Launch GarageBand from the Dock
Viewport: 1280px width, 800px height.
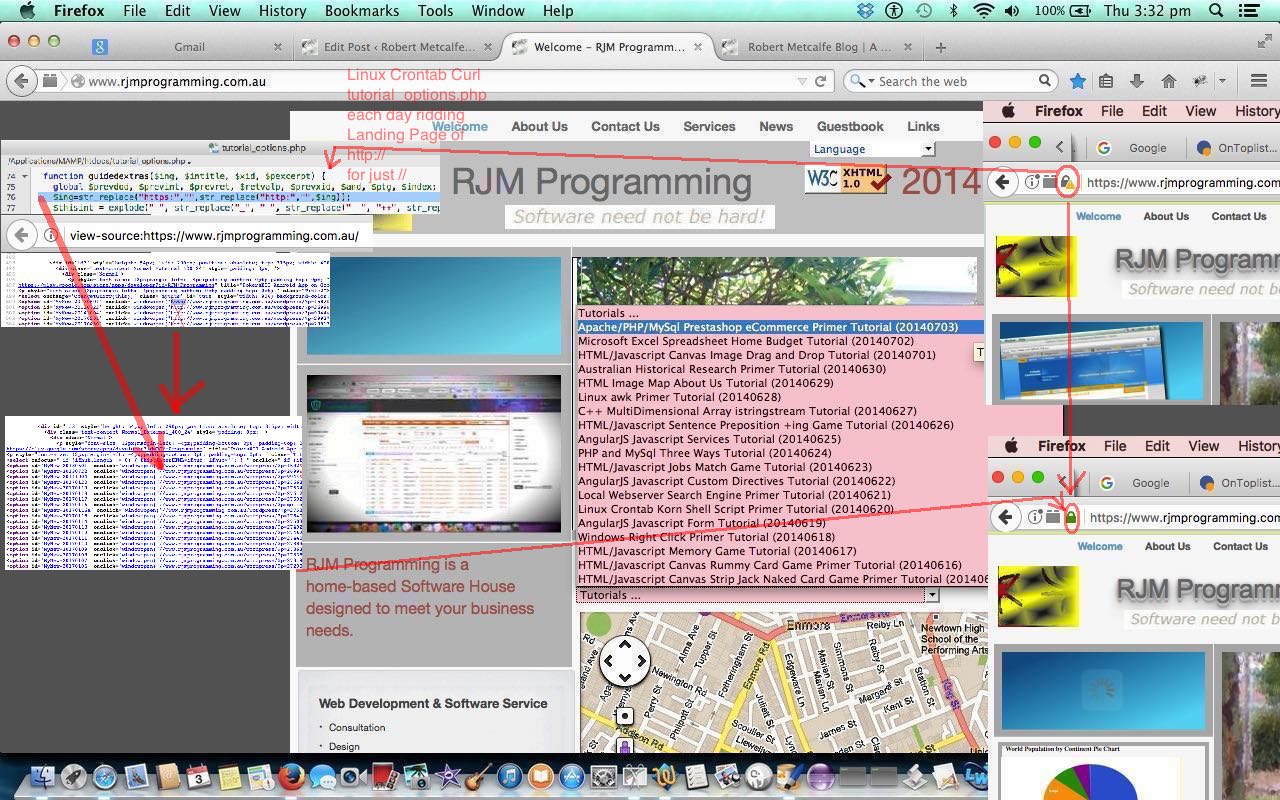477,779
